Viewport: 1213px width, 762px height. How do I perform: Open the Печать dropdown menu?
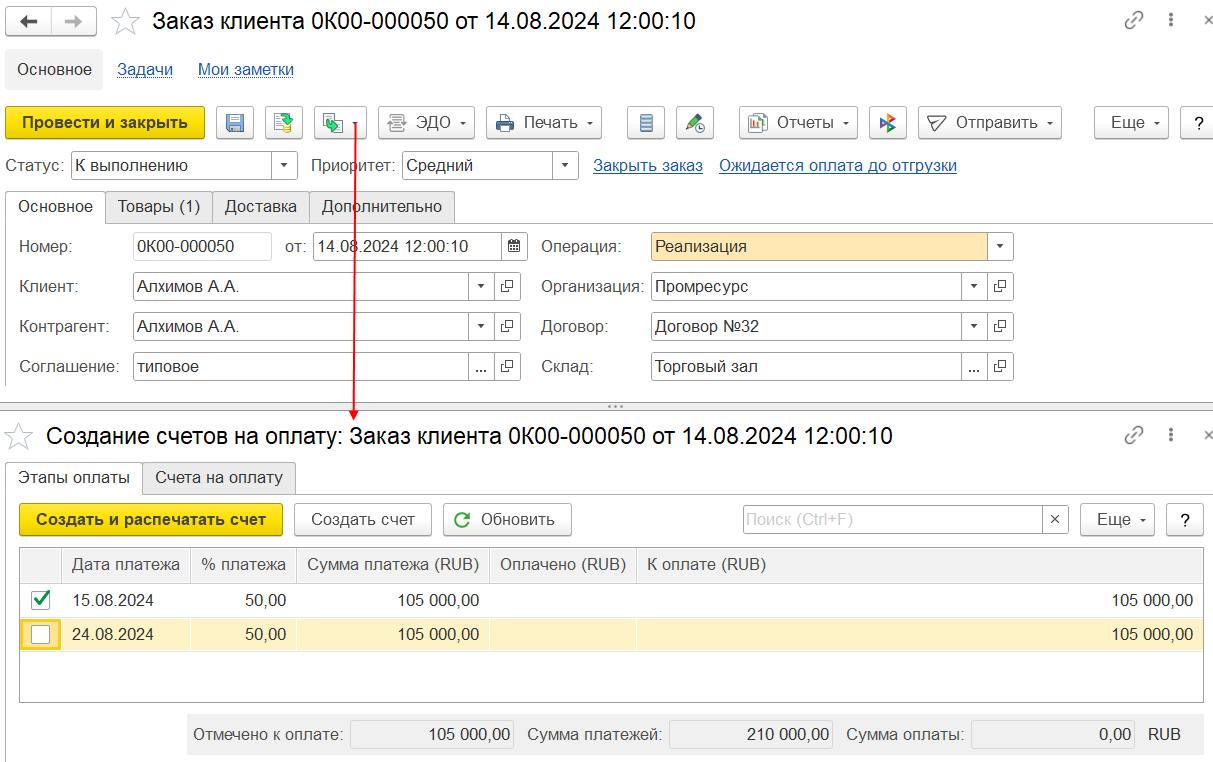pos(544,123)
